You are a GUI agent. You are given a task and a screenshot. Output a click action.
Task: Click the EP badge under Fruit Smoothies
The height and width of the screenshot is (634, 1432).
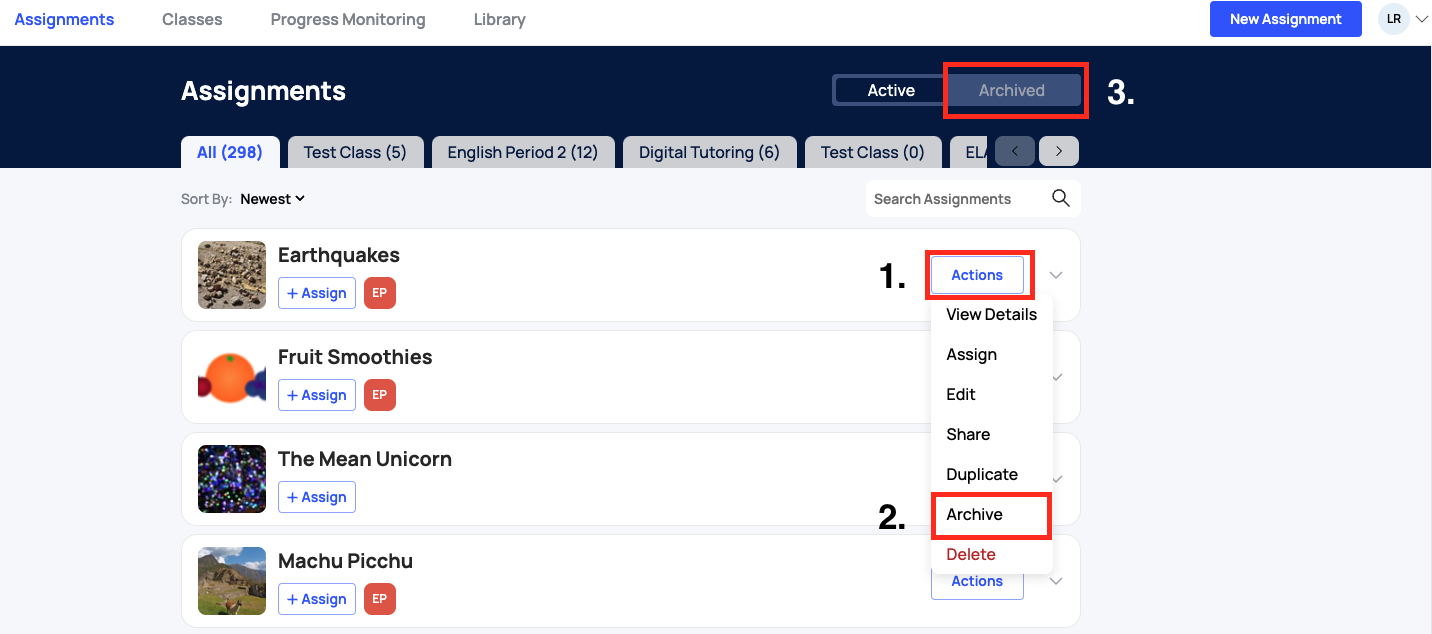click(380, 395)
